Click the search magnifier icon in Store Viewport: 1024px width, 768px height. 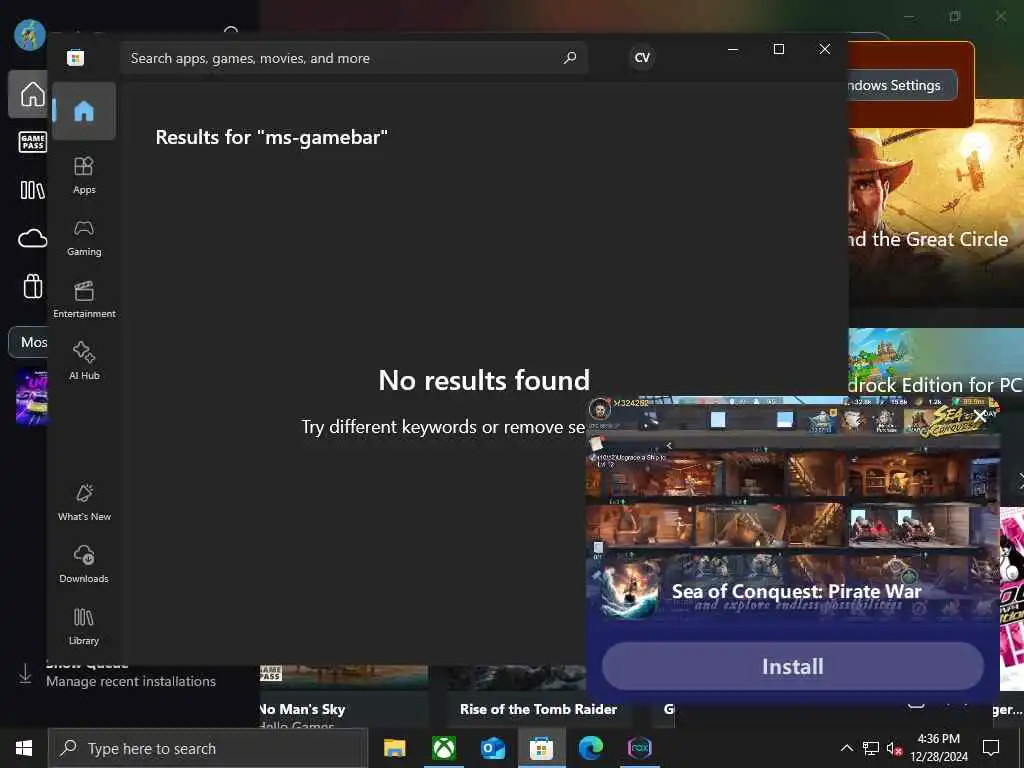[x=570, y=58]
